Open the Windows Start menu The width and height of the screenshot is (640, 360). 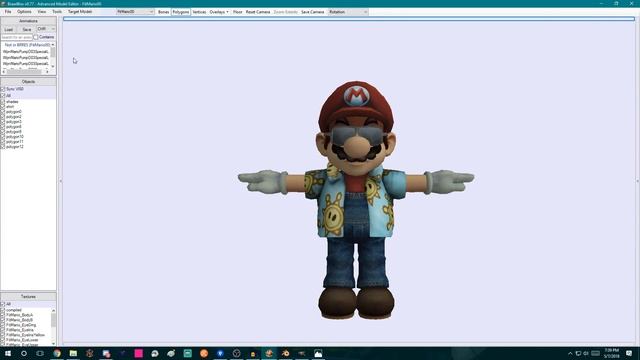tap(8, 353)
